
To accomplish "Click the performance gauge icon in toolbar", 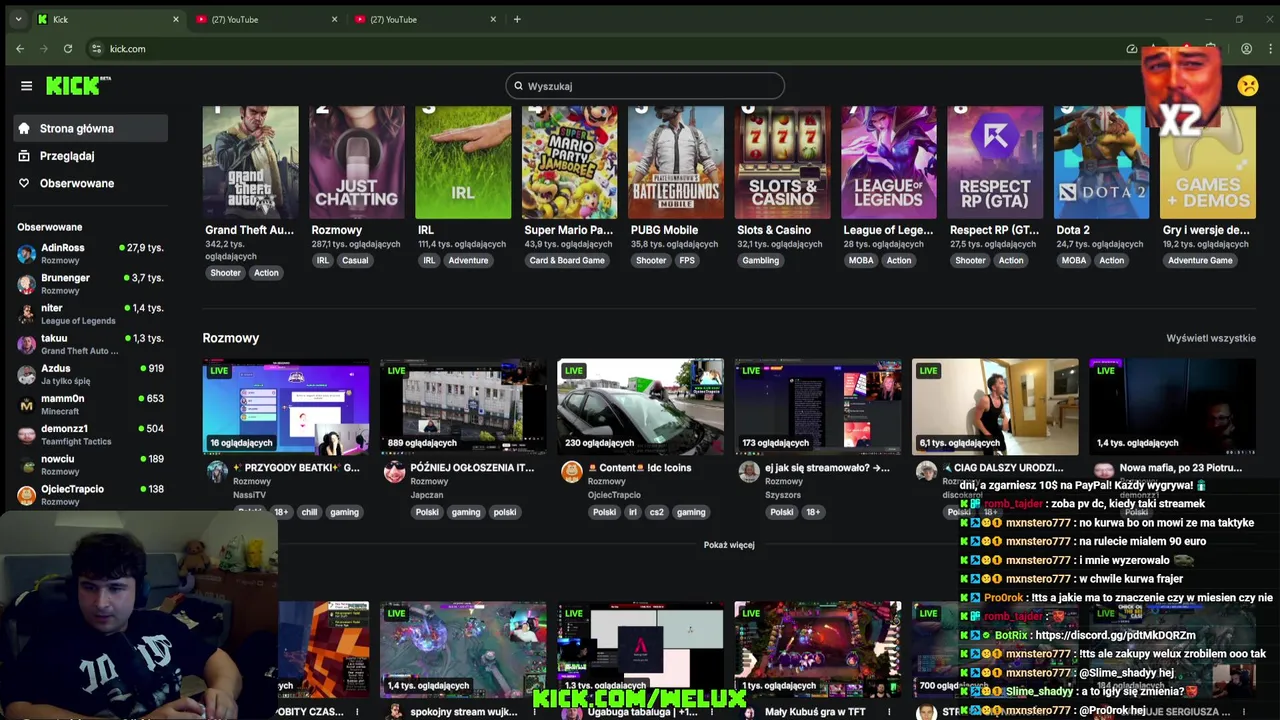I will coord(1131,48).
